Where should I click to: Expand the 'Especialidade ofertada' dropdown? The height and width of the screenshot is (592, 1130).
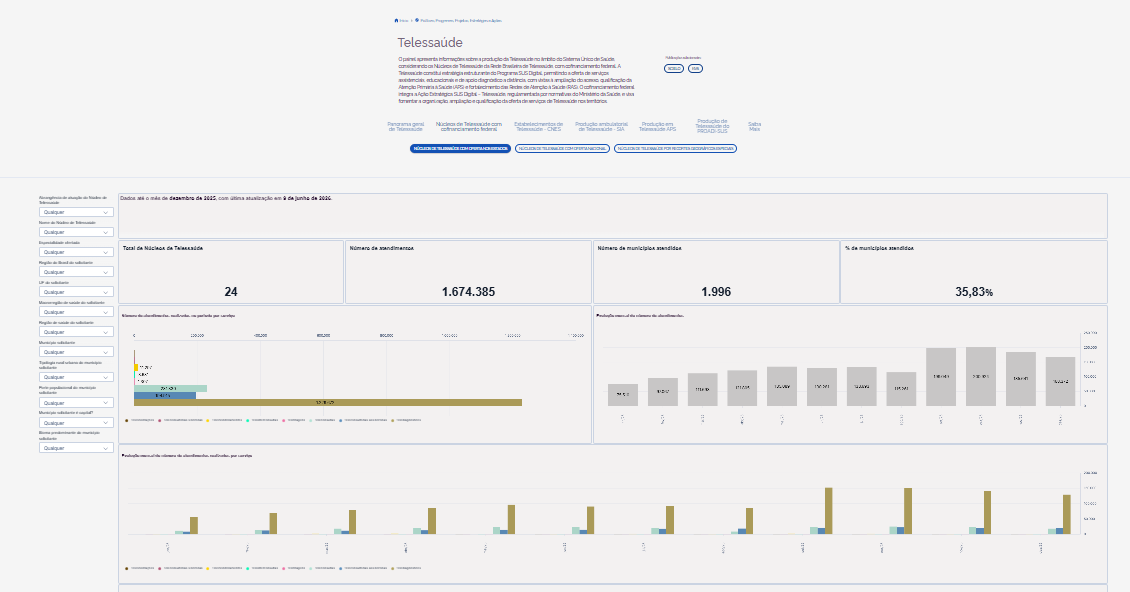point(76,252)
